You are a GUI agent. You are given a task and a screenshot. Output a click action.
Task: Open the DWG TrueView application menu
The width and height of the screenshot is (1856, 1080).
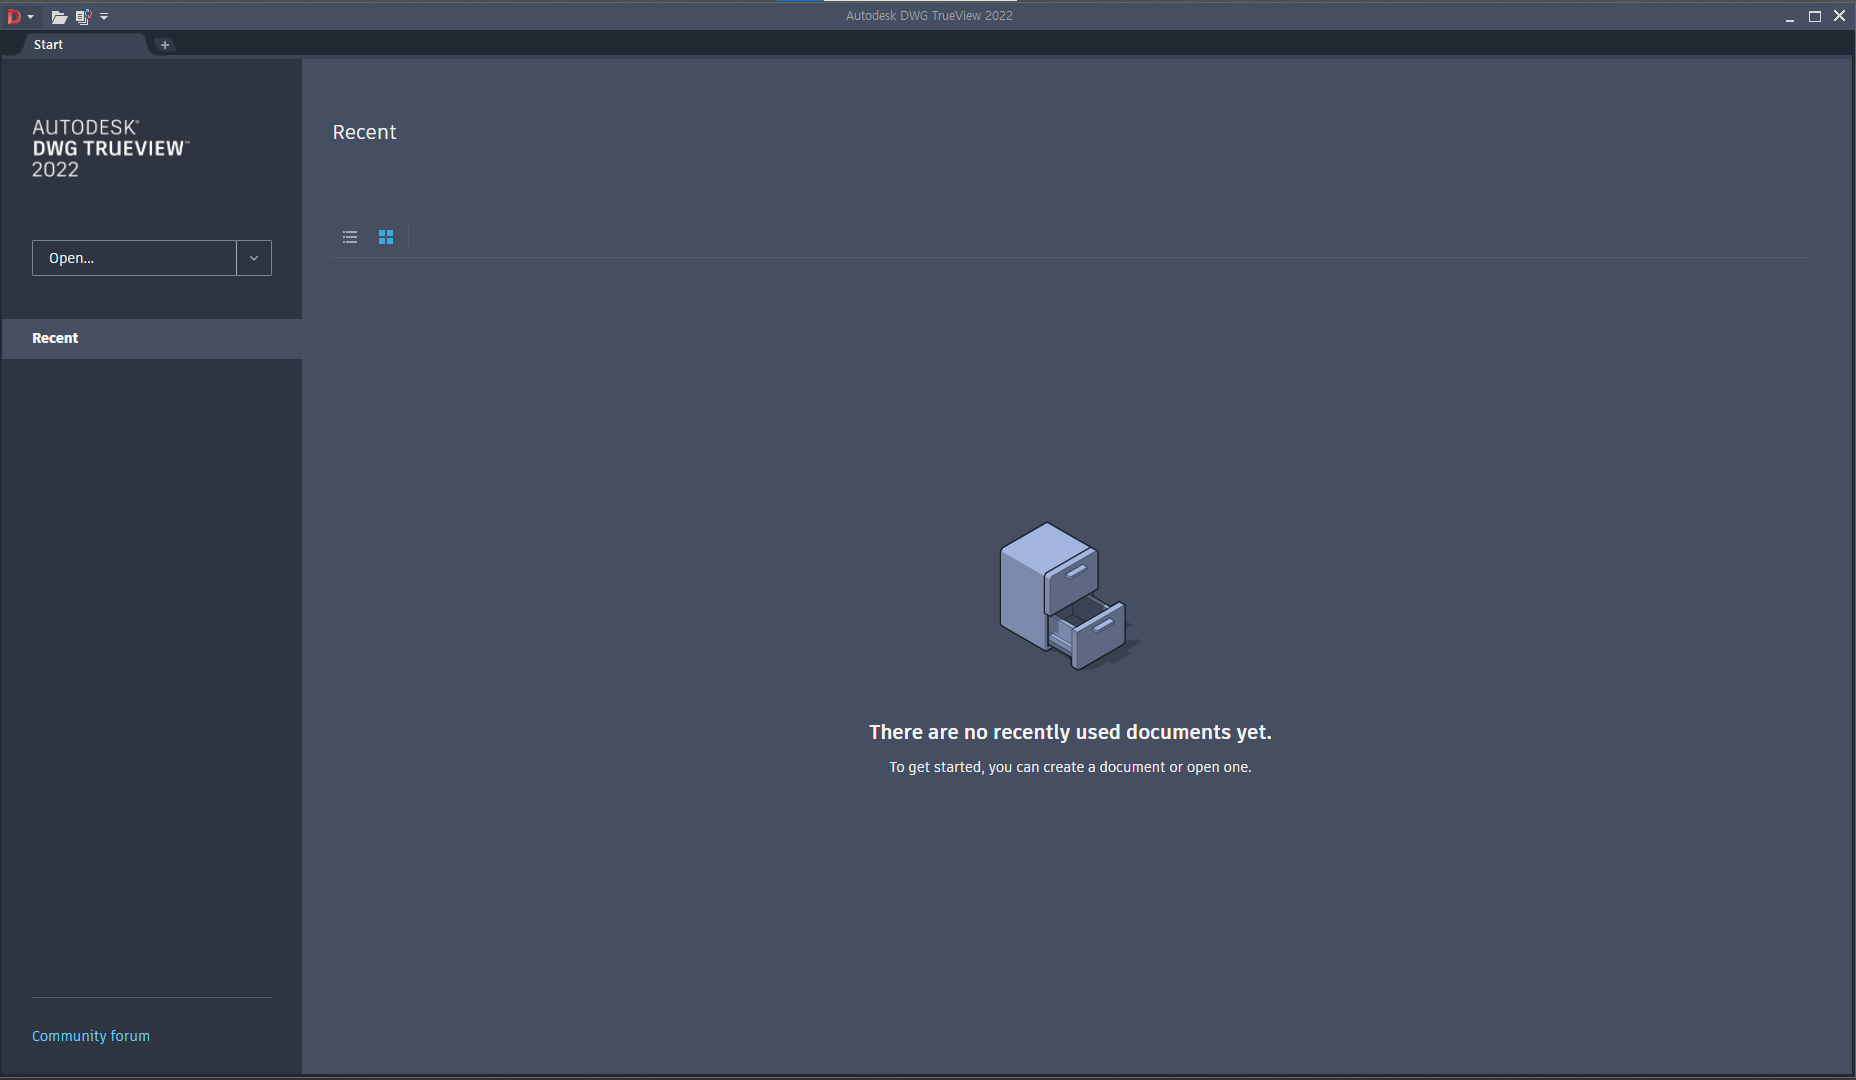point(19,16)
